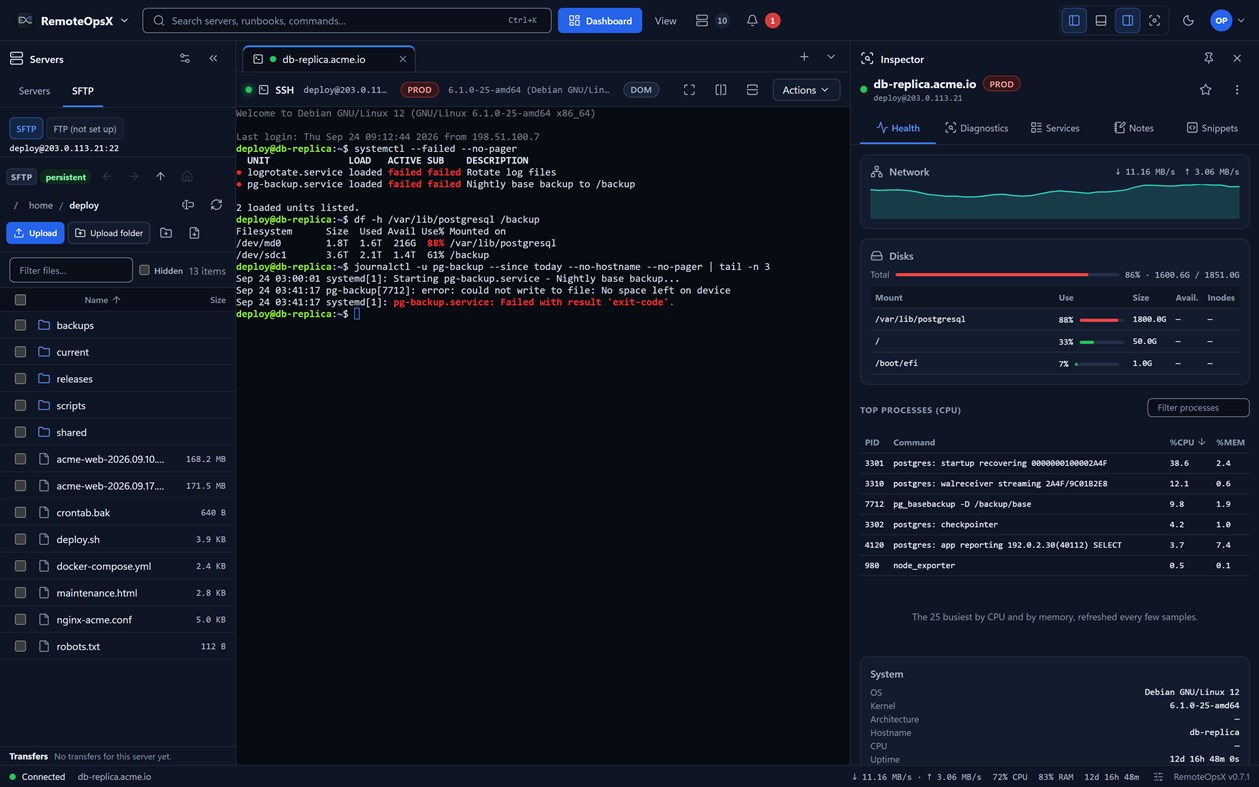Close the Inspector panel
Viewport: 1259px width, 787px height.
(x=1237, y=59)
